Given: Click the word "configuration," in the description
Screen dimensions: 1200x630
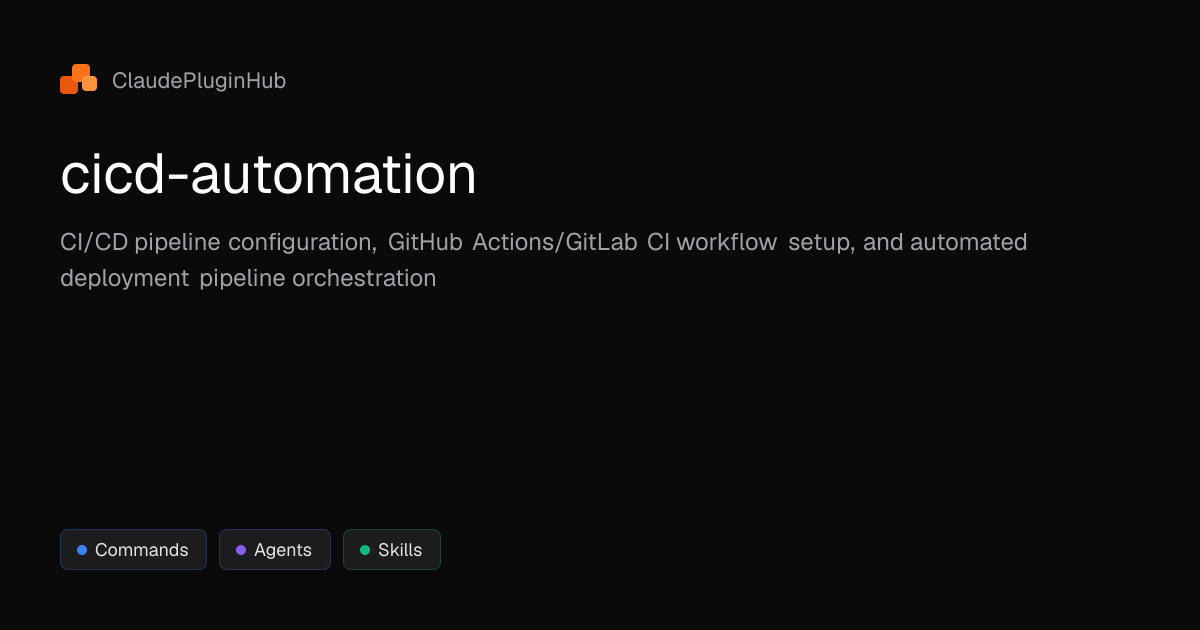Looking at the screenshot, I should (x=302, y=242).
